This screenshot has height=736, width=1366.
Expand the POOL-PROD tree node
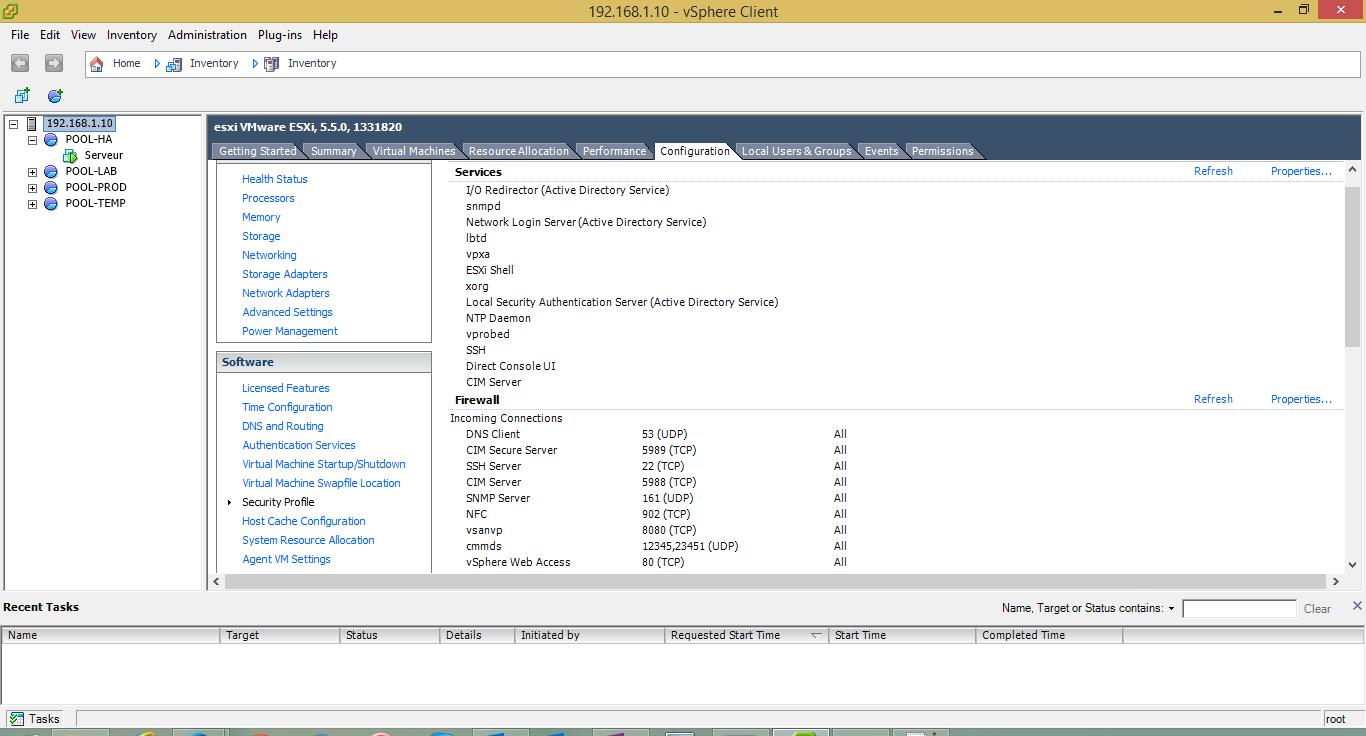click(32, 188)
